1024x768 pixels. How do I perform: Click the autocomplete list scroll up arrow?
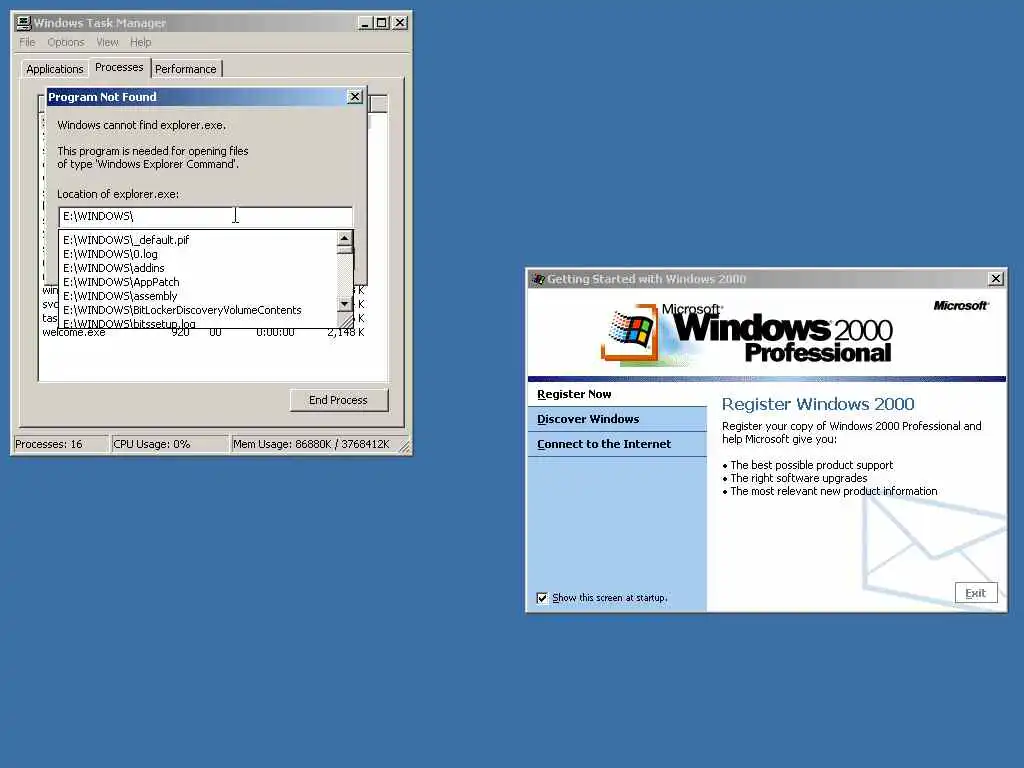point(344,239)
